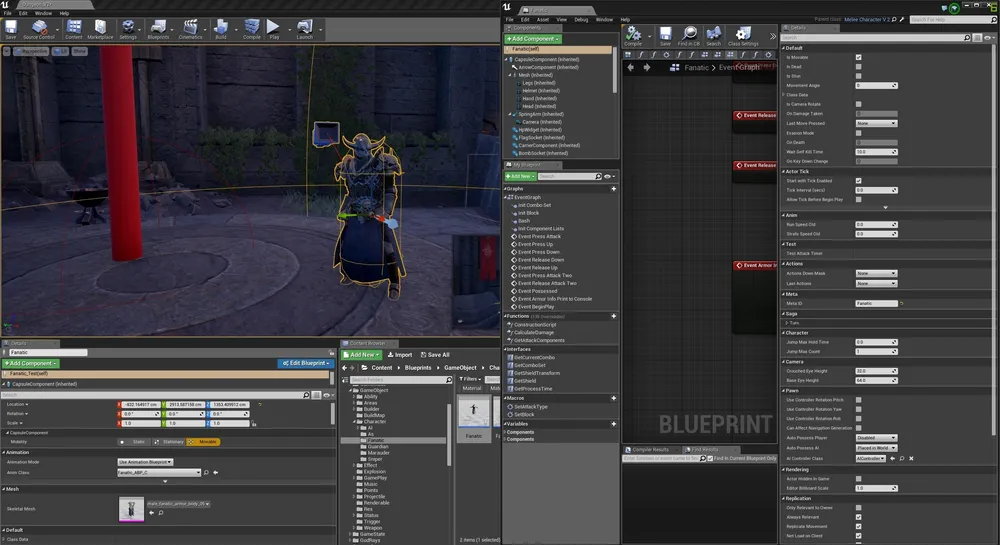This screenshot has width=1000, height=545.
Task: Toggle the Is Movable checkbox
Action: click(x=858, y=57)
